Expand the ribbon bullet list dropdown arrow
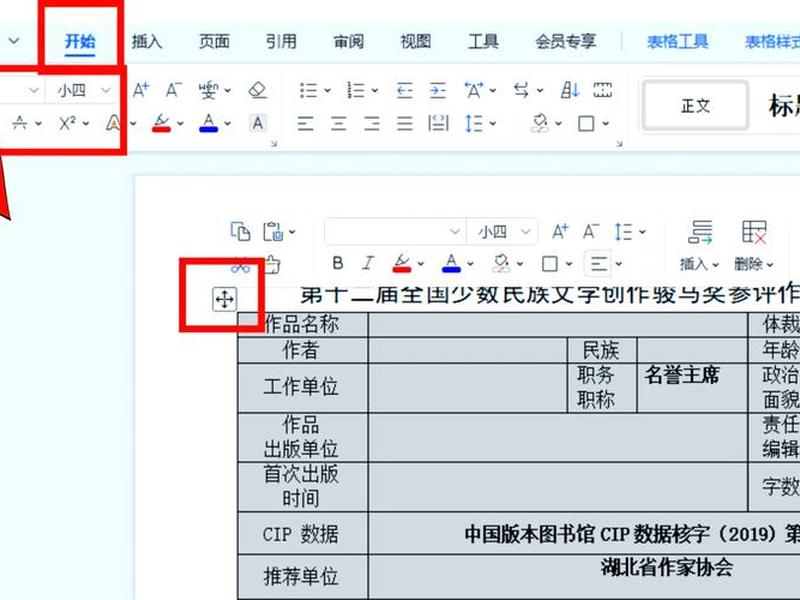The image size is (800, 600). point(328,90)
